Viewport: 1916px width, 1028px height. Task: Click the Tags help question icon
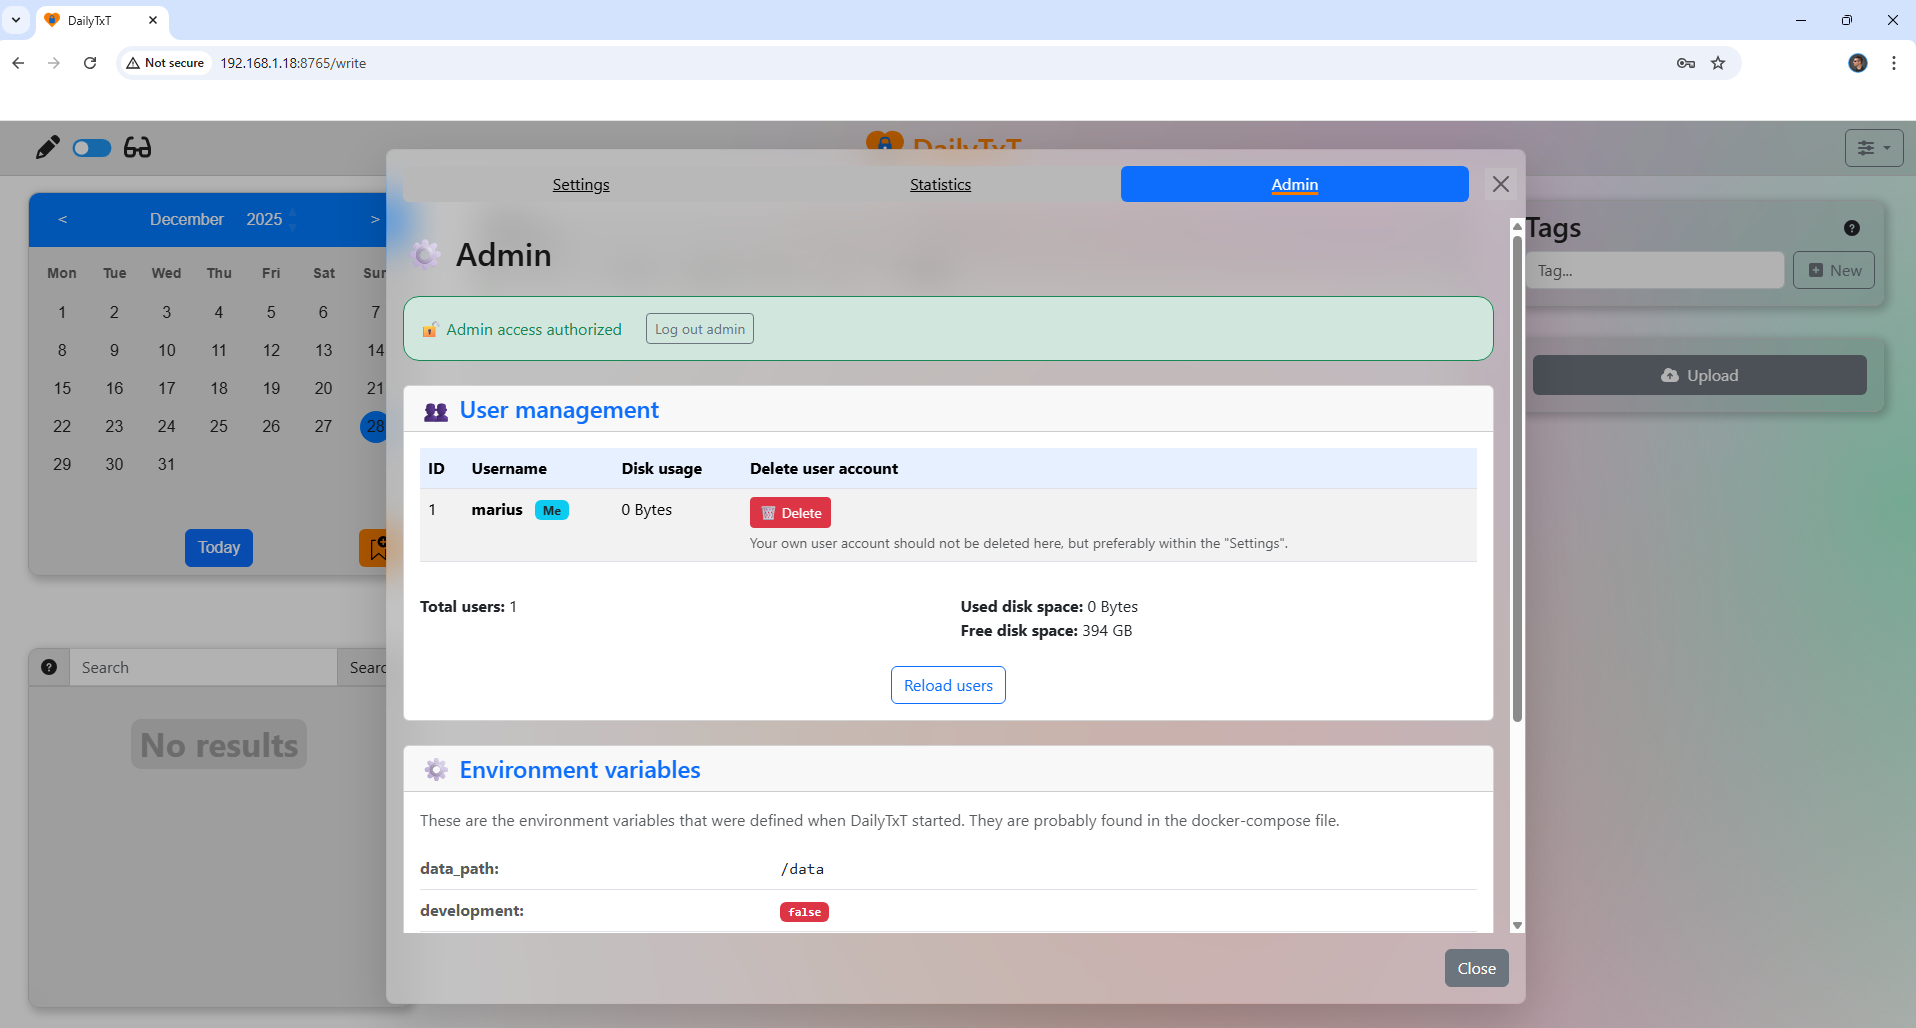coord(1851,228)
